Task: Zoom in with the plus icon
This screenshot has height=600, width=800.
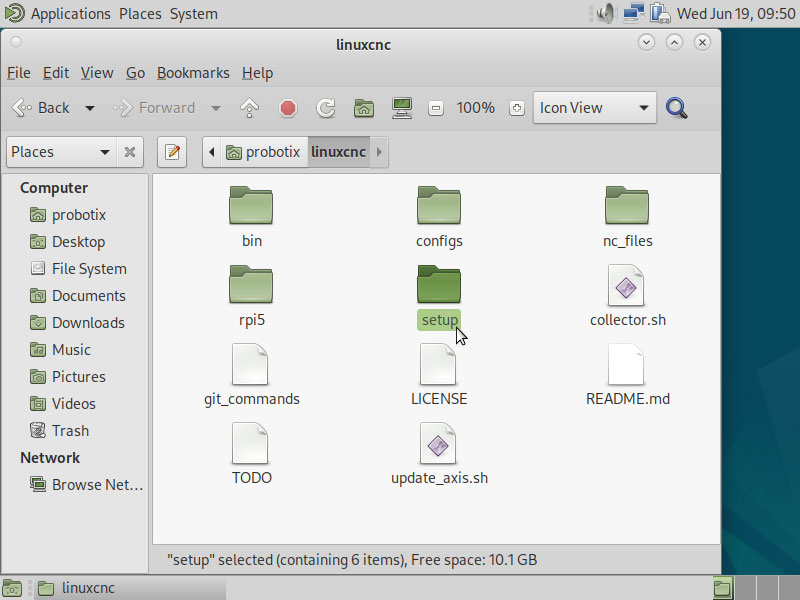Action: (x=516, y=108)
